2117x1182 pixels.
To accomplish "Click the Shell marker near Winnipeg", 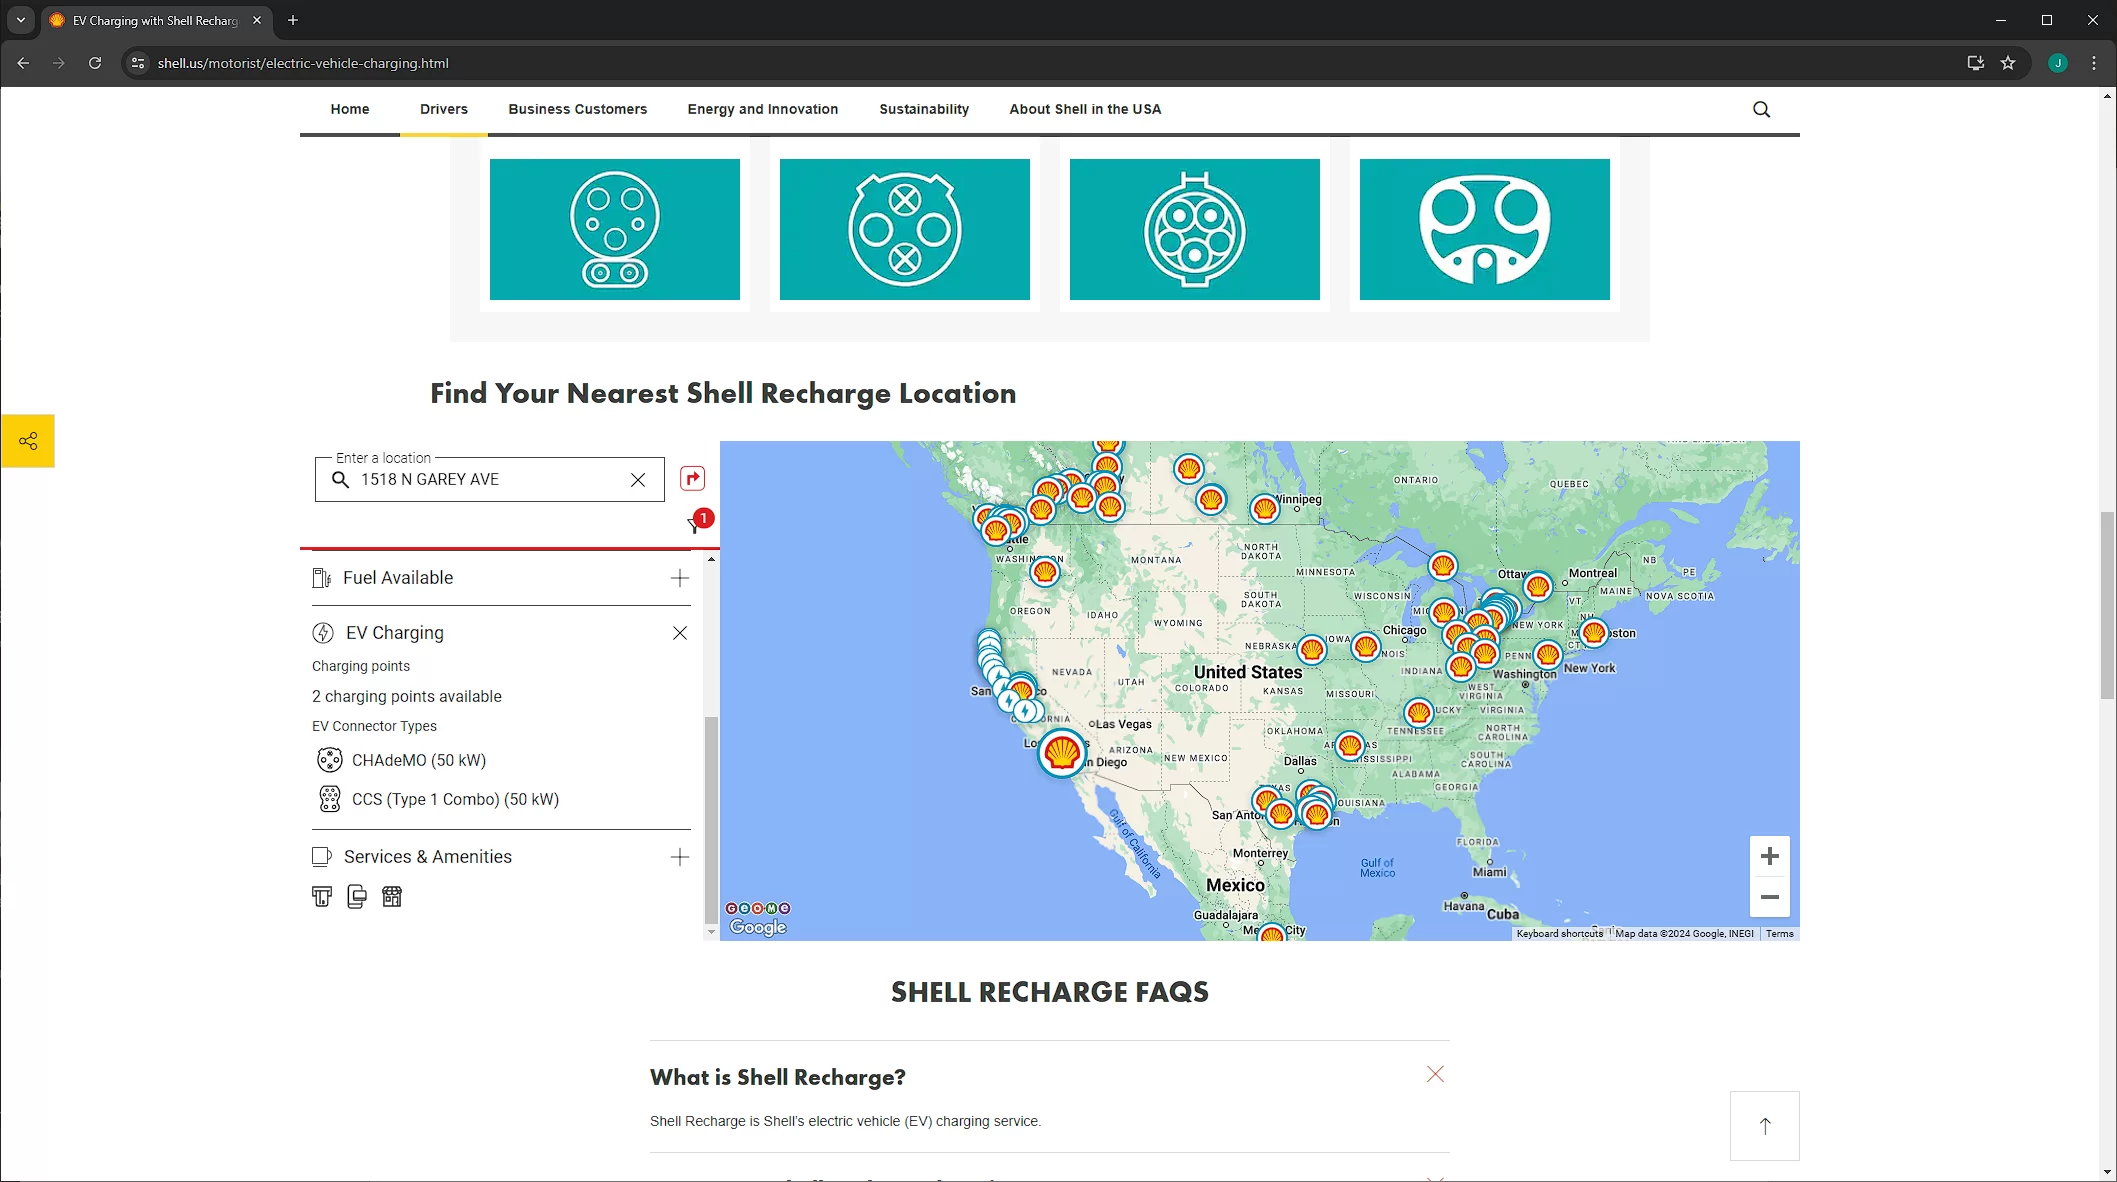I will (x=1265, y=509).
